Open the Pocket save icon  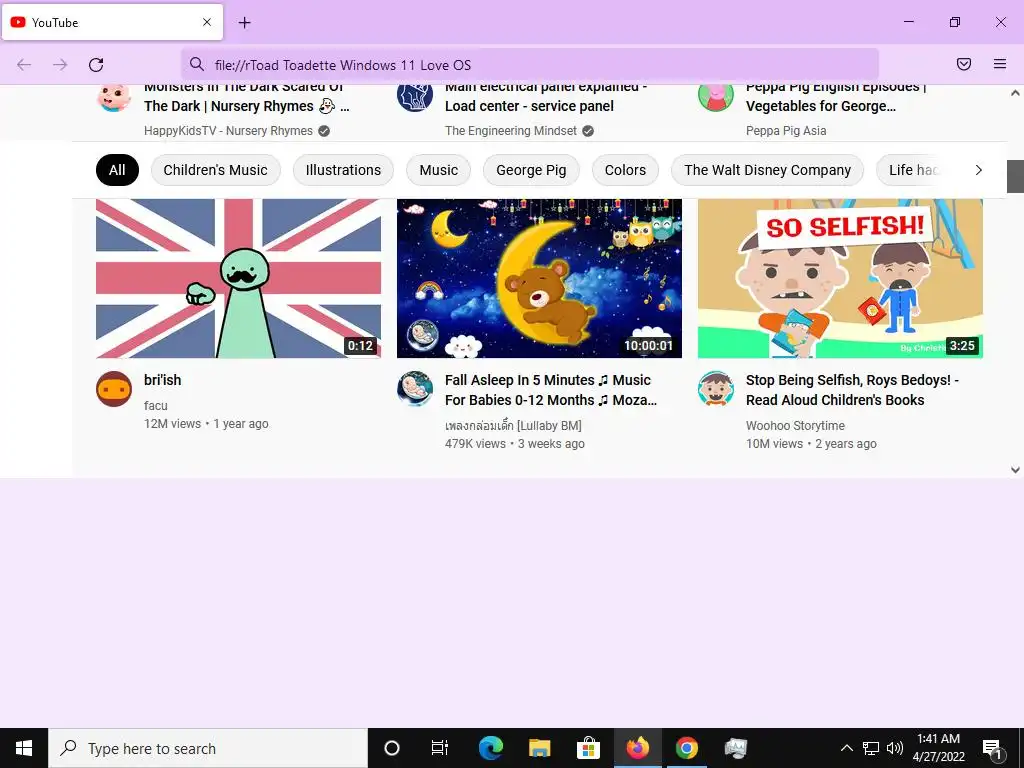click(x=964, y=64)
